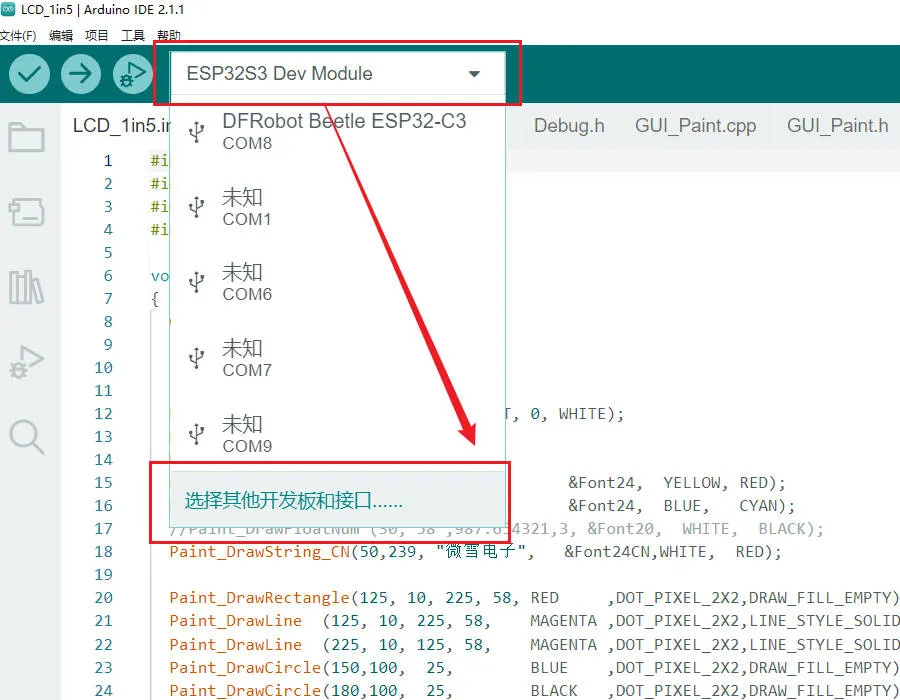The height and width of the screenshot is (700, 900).
Task: Switch to the LCD_1in5.ino tab
Action: point(121,126)
